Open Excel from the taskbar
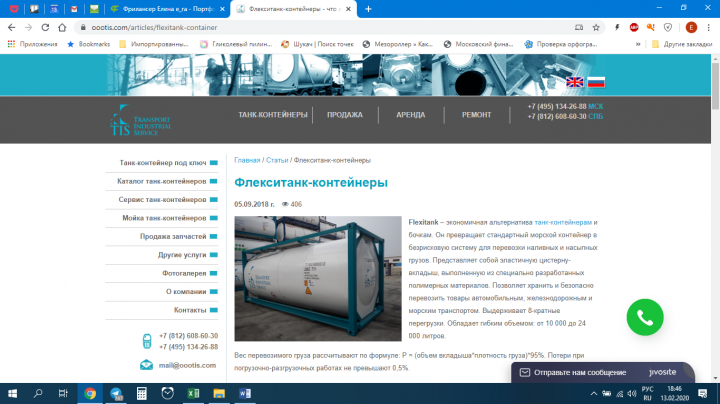The width and height of the screenshot is (720, 404). pyautogui.click(x=193, y=393)
